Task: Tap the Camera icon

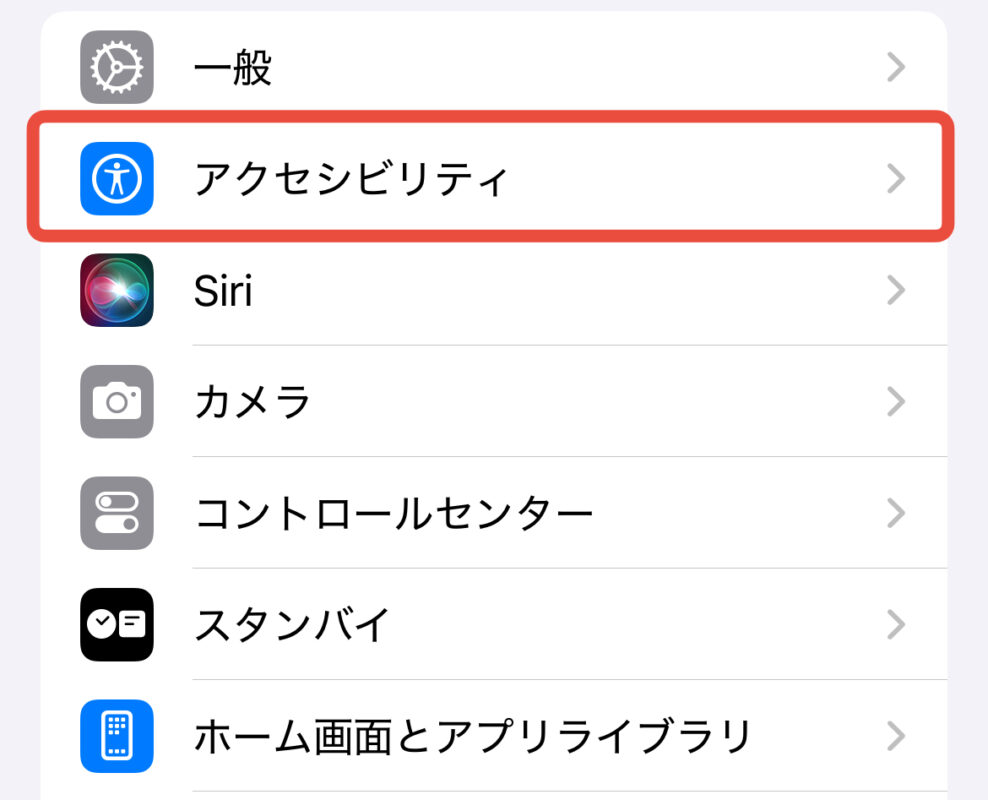Action: tap(117, 402)
